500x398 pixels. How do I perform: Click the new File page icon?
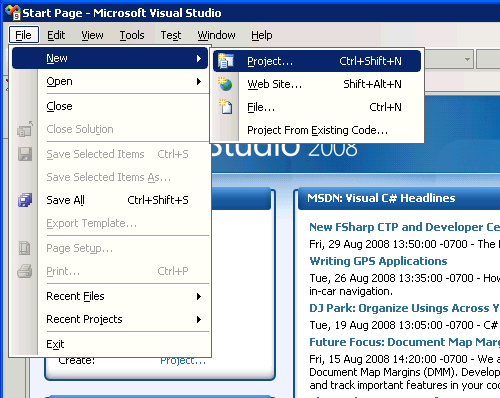coord(226,107)
